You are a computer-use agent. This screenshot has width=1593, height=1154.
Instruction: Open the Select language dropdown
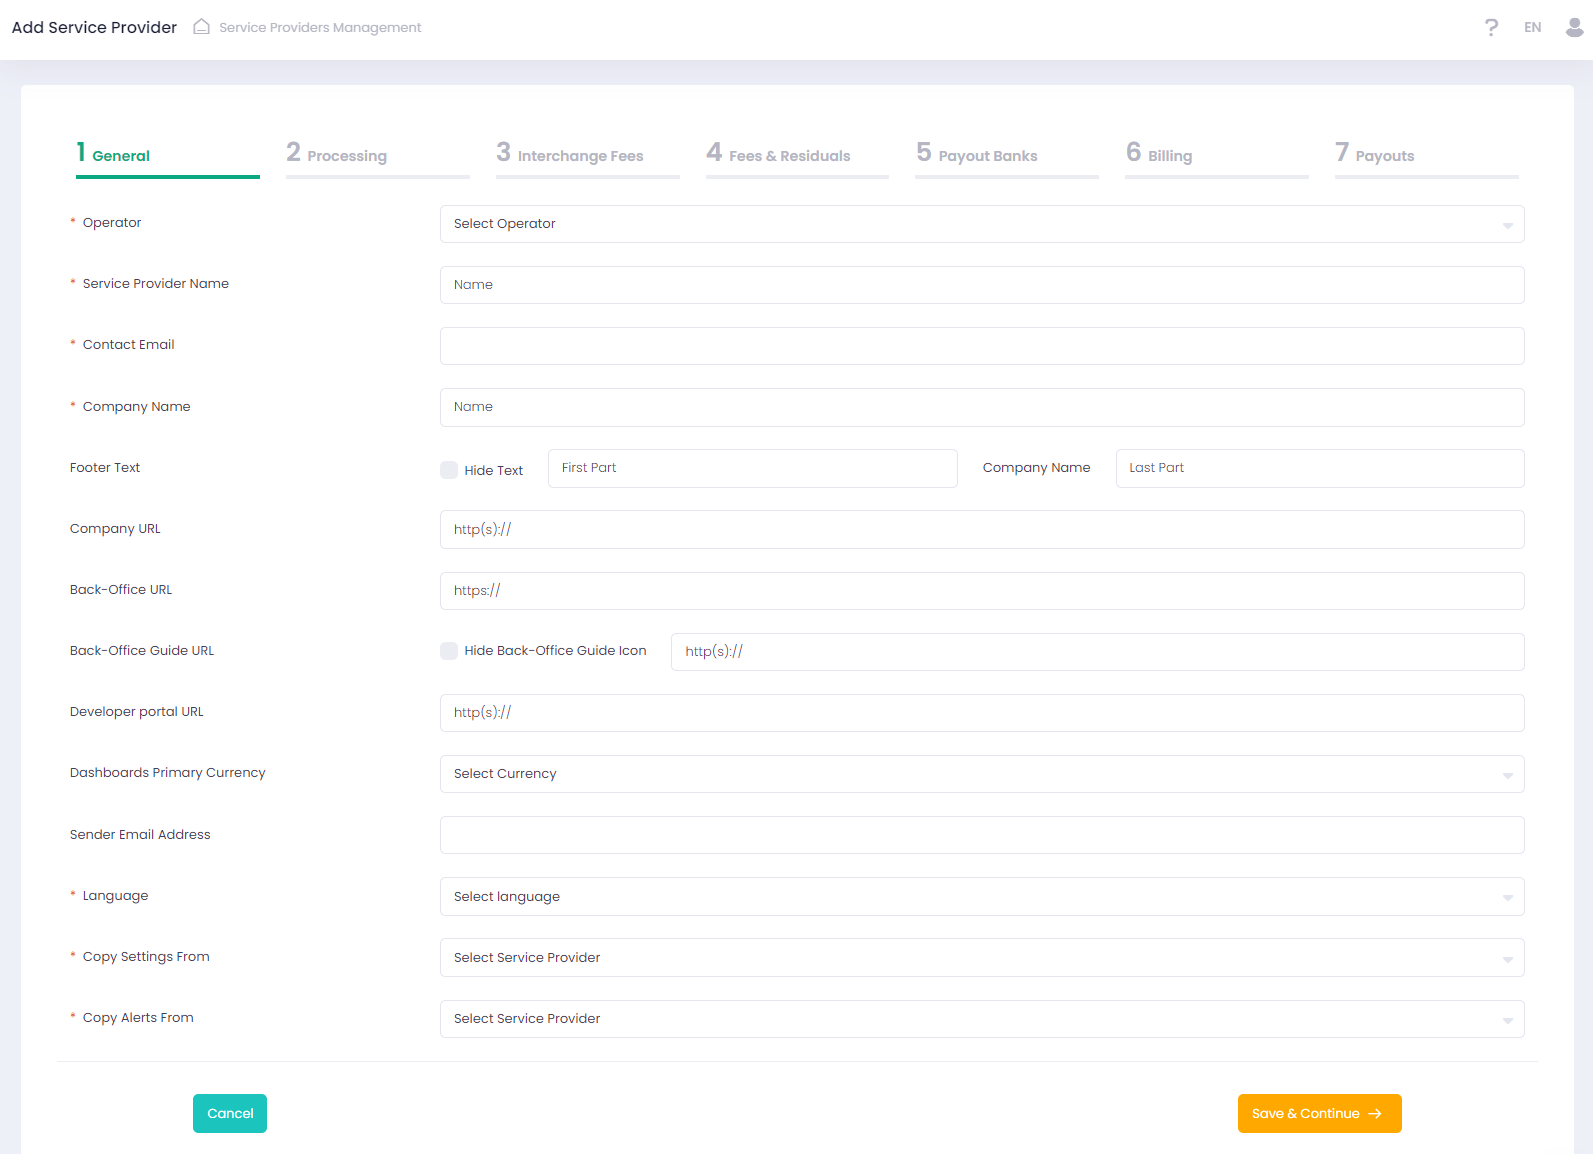(981, 897)
